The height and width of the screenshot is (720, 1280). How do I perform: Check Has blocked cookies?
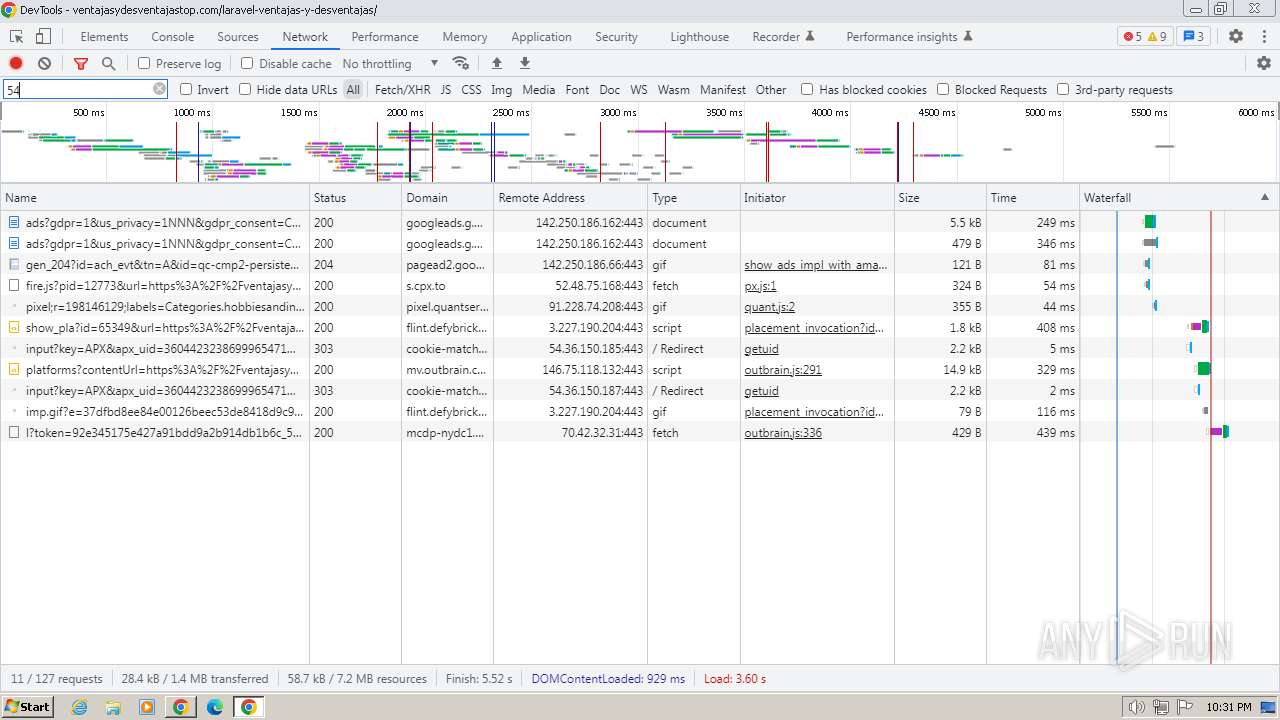(x=807, y=89)
